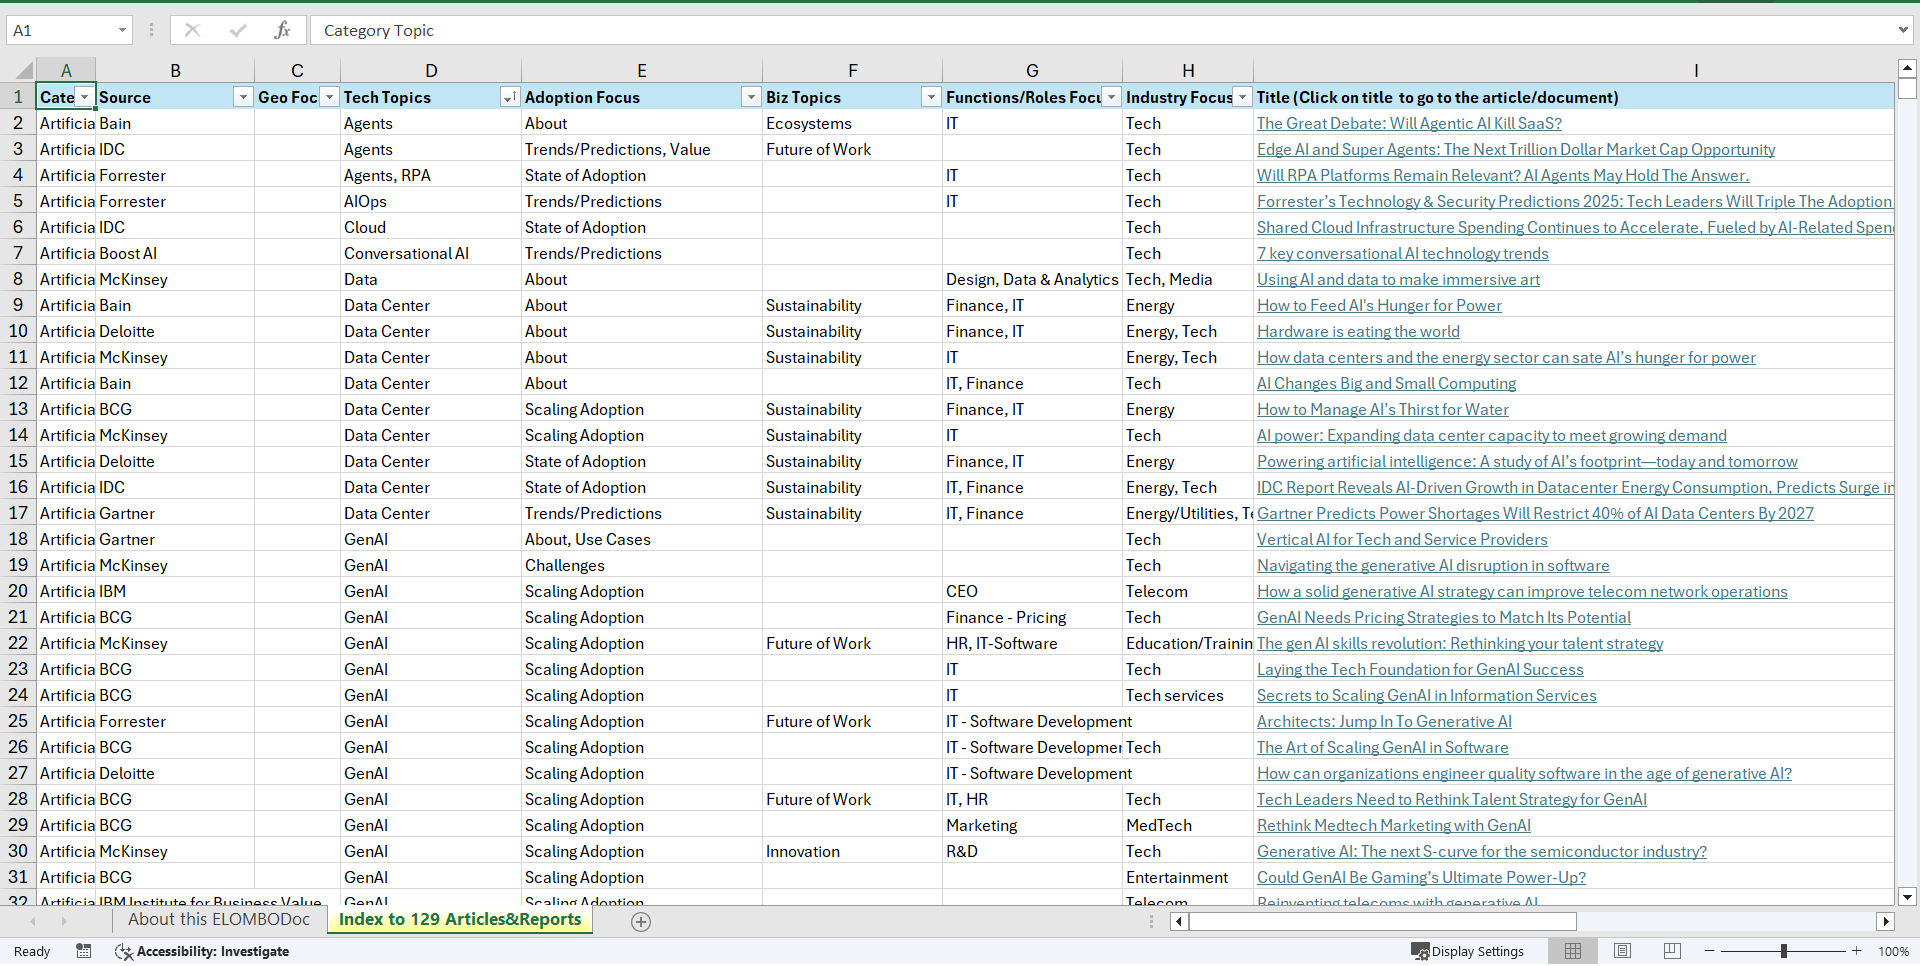Viewport: 1920px width, 966px height.
Task: Switch to Page Break Preview icon
Action: click(1672, 951)
